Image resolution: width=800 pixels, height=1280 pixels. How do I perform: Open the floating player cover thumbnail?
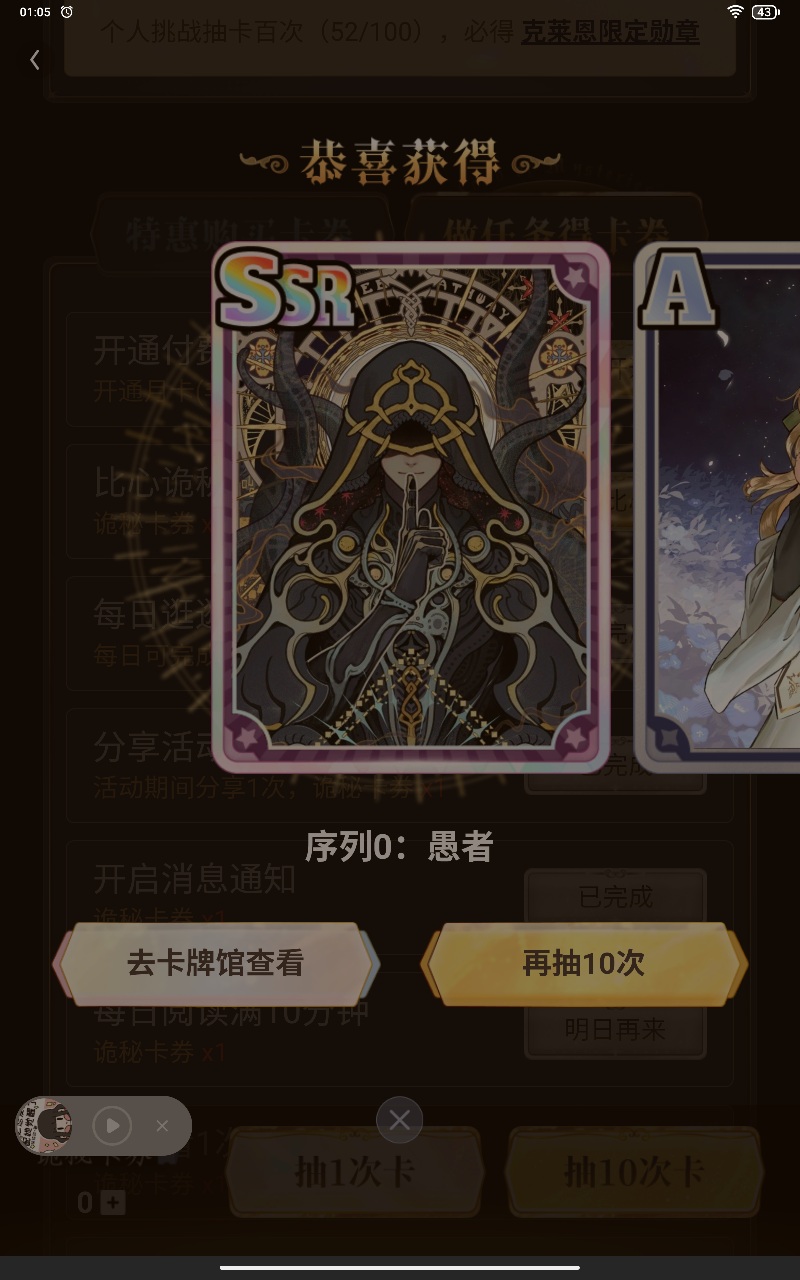pos(43,1126)
